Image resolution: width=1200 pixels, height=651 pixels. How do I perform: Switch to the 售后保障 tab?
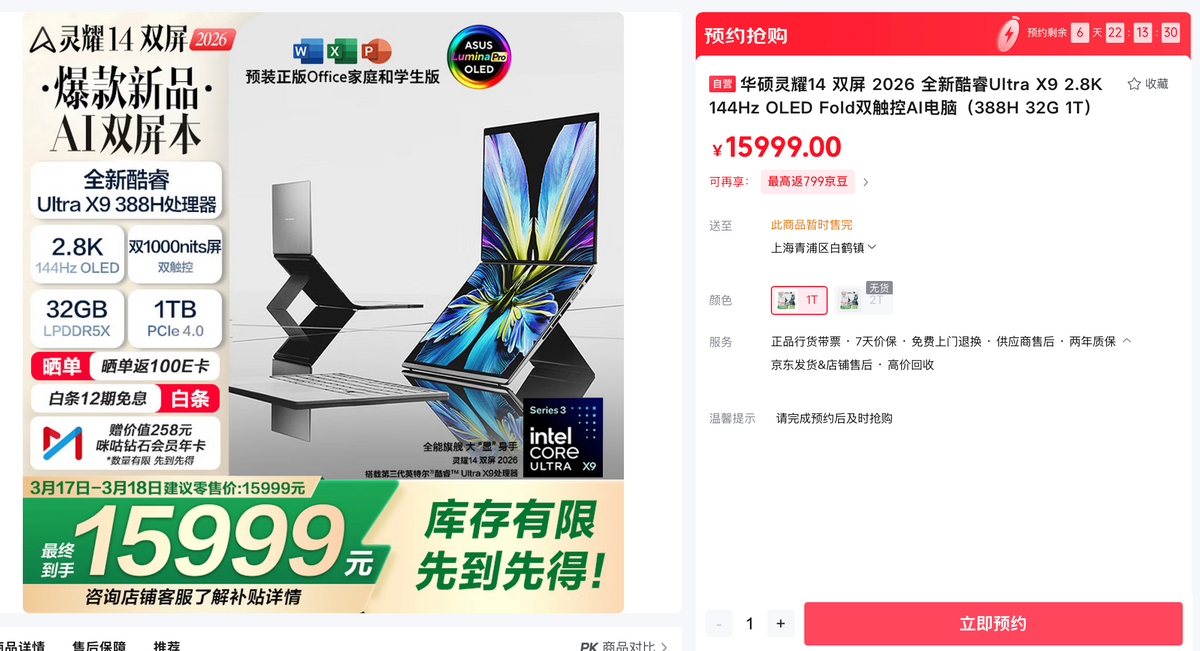coord(99,646)
